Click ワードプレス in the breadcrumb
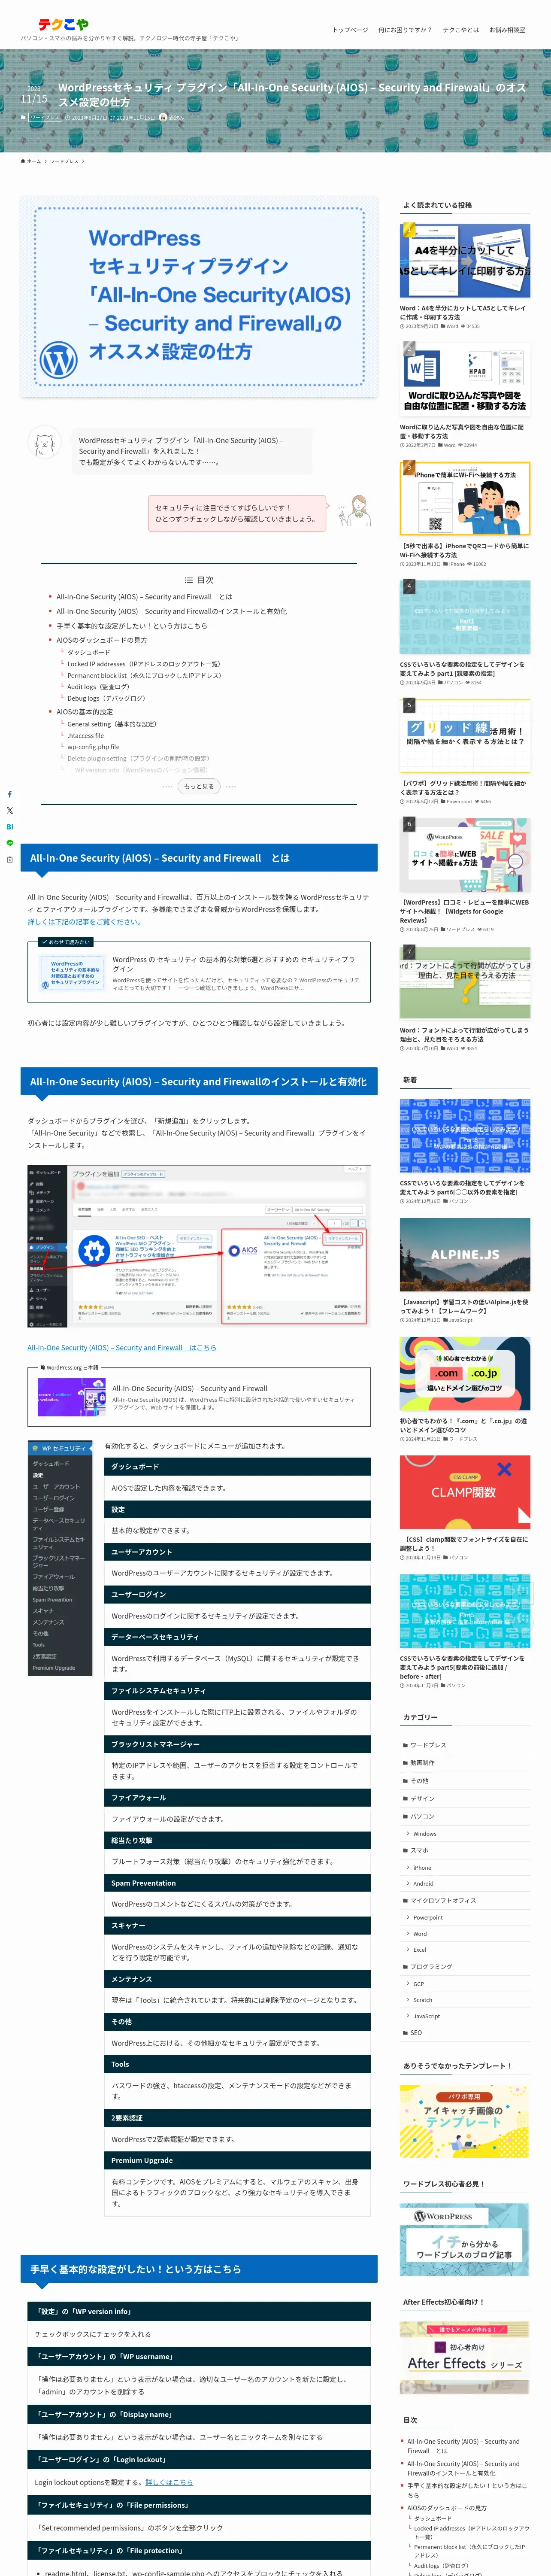Screen dimensions: 551x2576 (x=64, y=161)
